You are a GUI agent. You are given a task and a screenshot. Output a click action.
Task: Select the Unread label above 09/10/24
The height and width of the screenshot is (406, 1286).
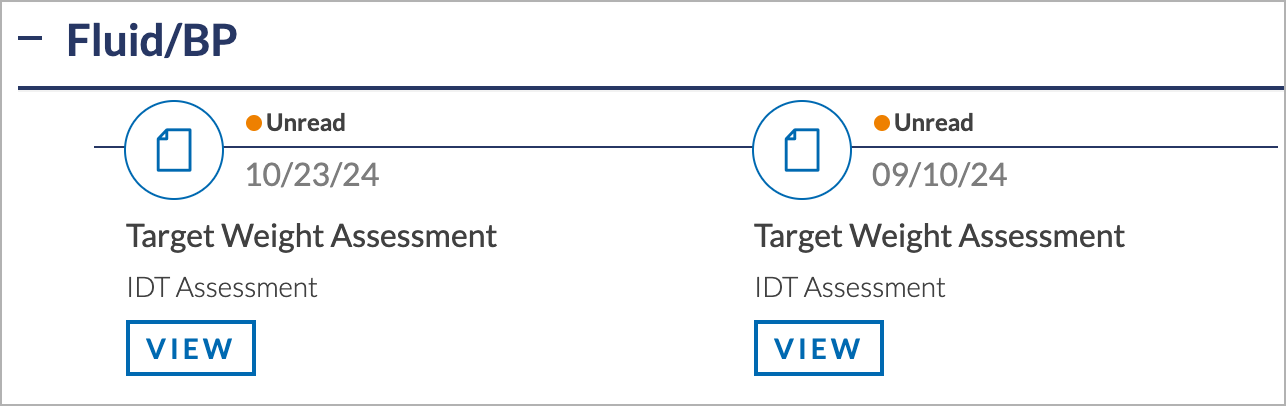(x=933, y=123)
